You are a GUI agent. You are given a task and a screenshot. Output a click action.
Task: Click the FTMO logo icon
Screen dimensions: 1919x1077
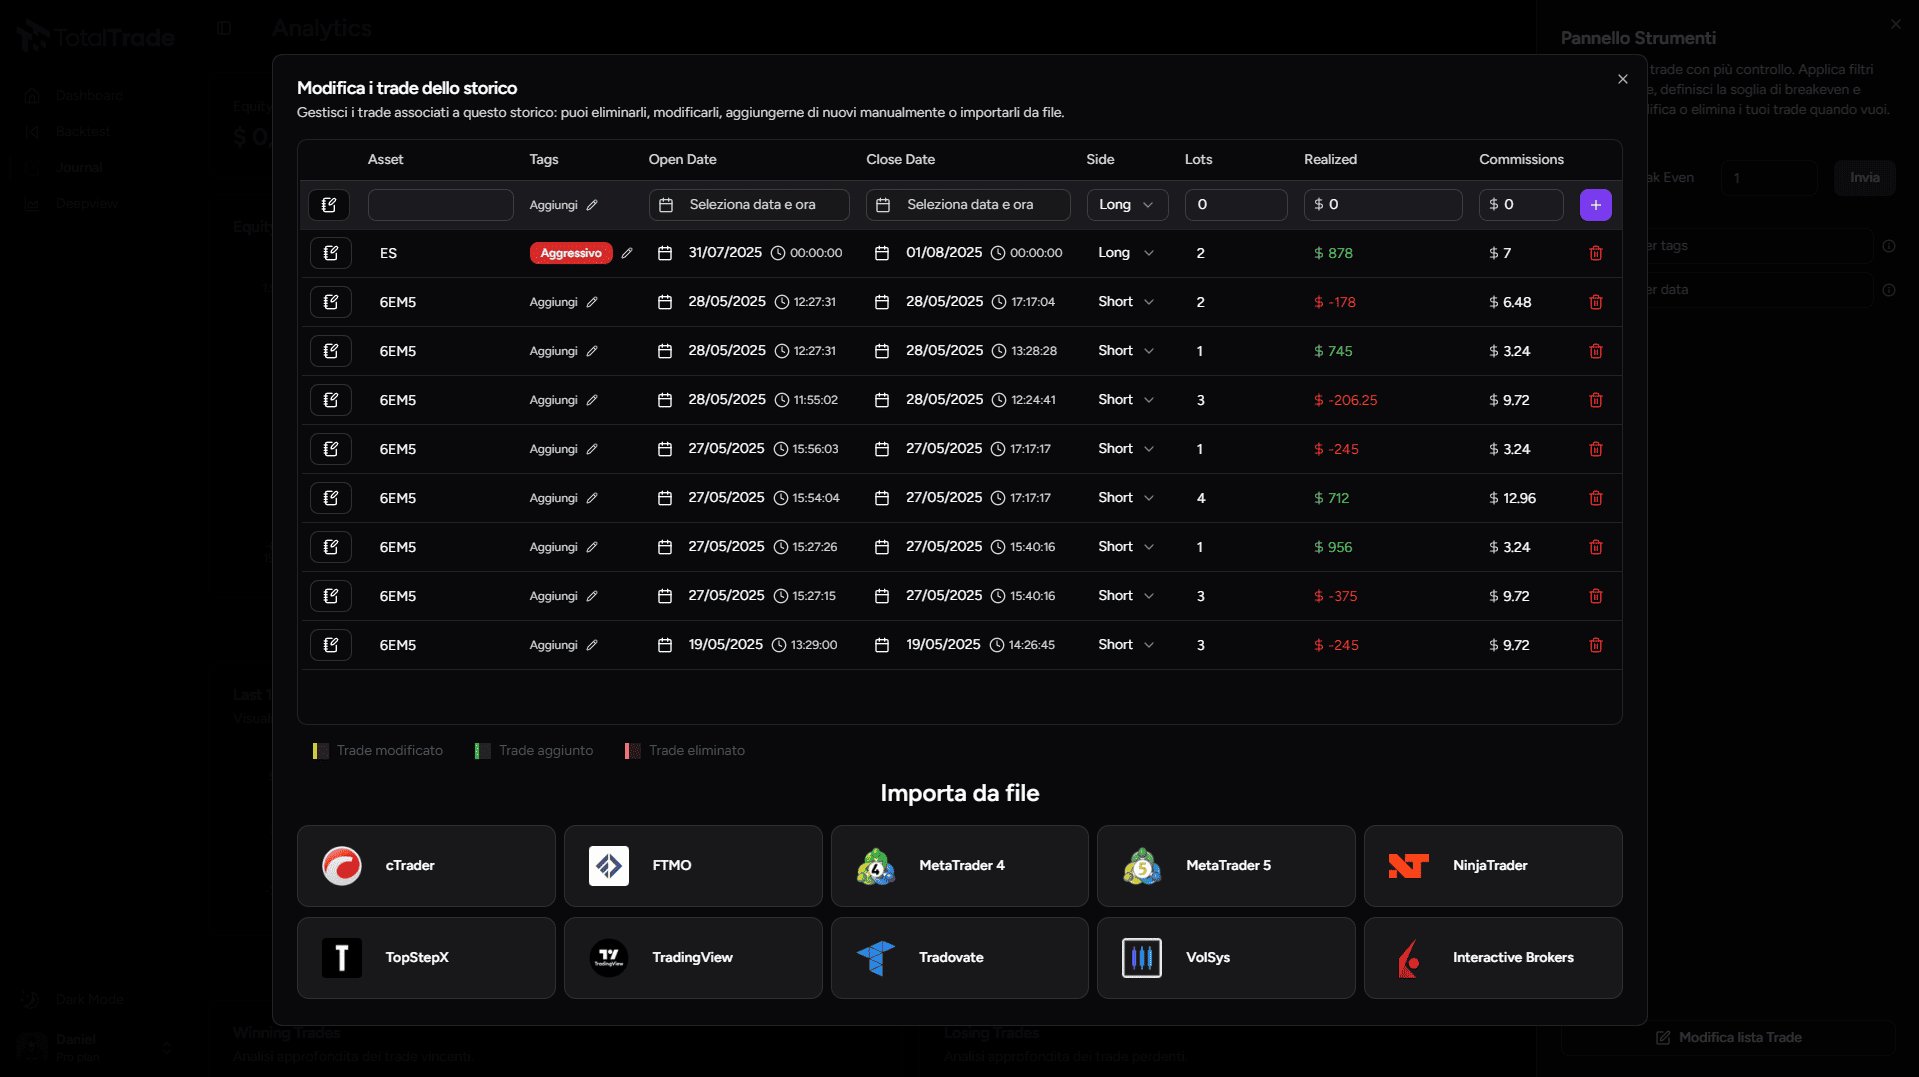point(609,866)
